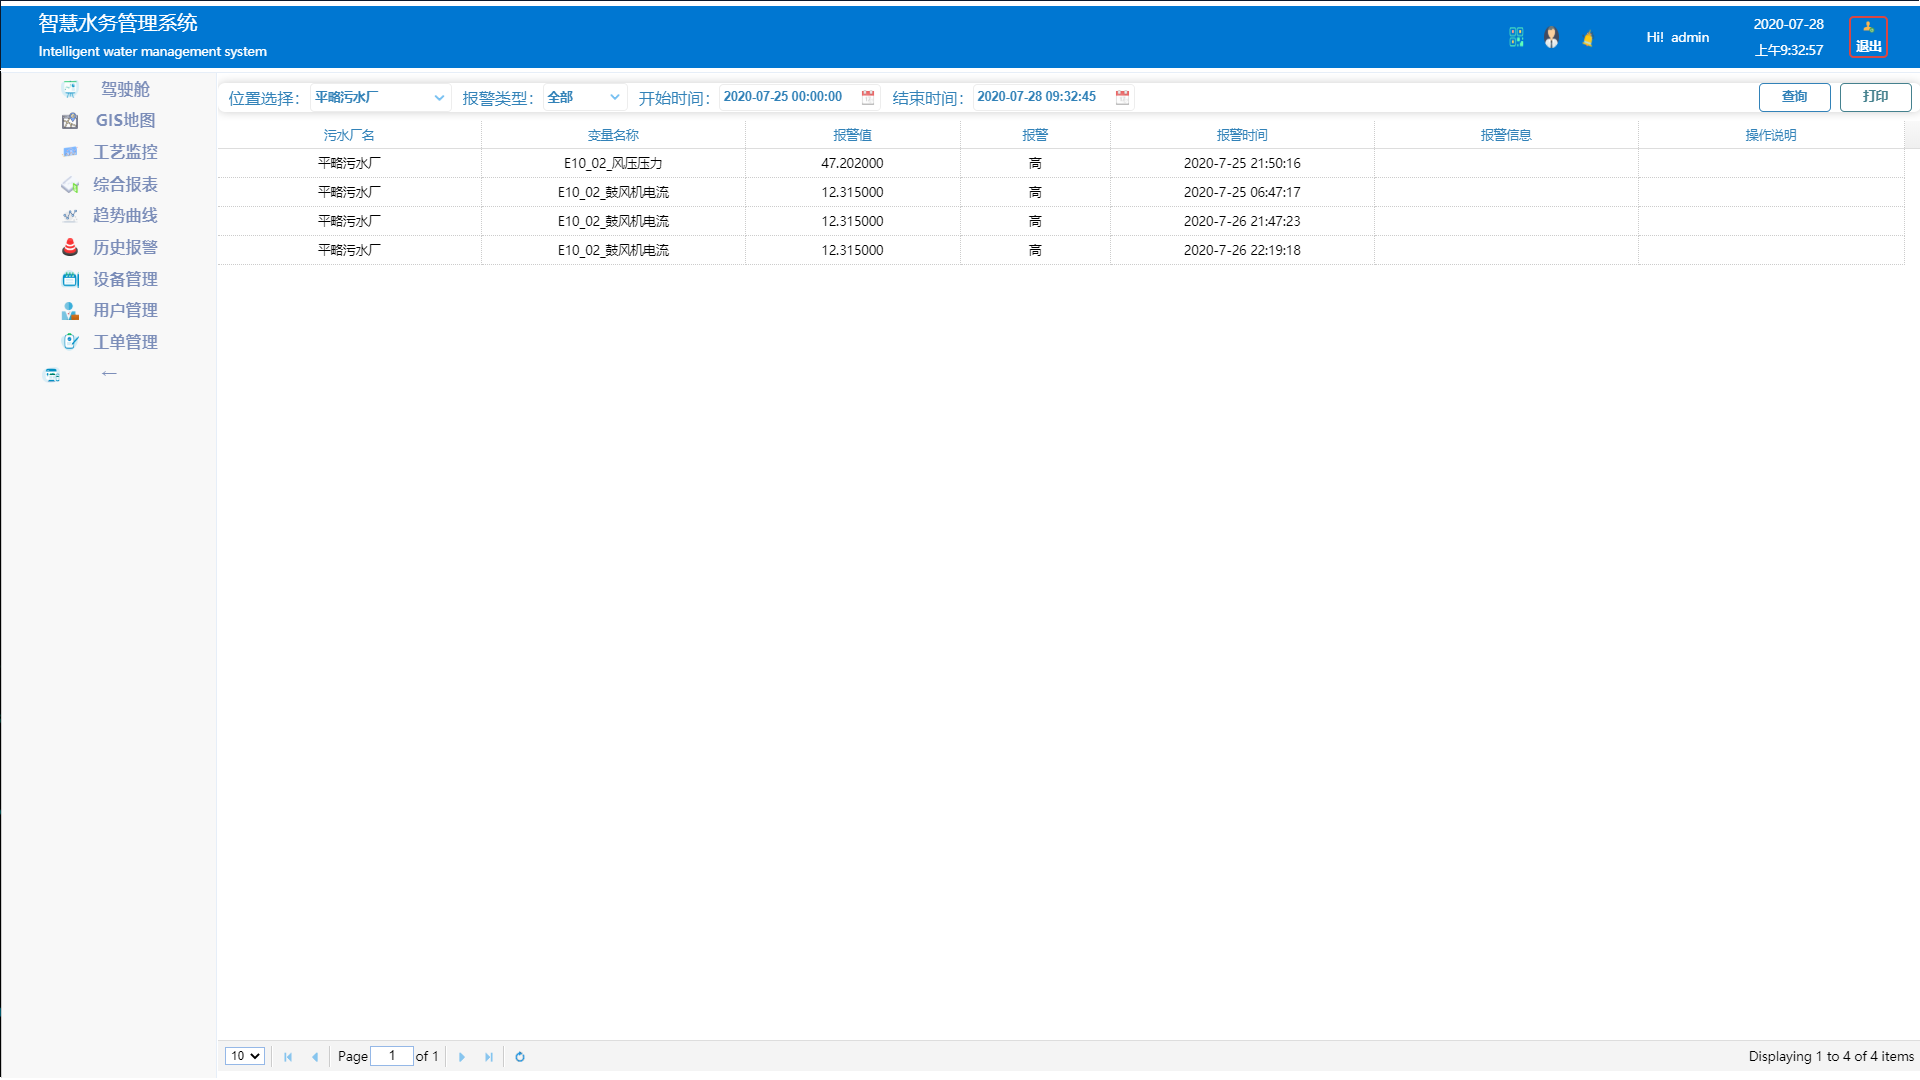Click the 'Hi! admin' greeting text
Viewport: 1920px width, 1080px height.
pyautogui.click(x=1677, y=37)
